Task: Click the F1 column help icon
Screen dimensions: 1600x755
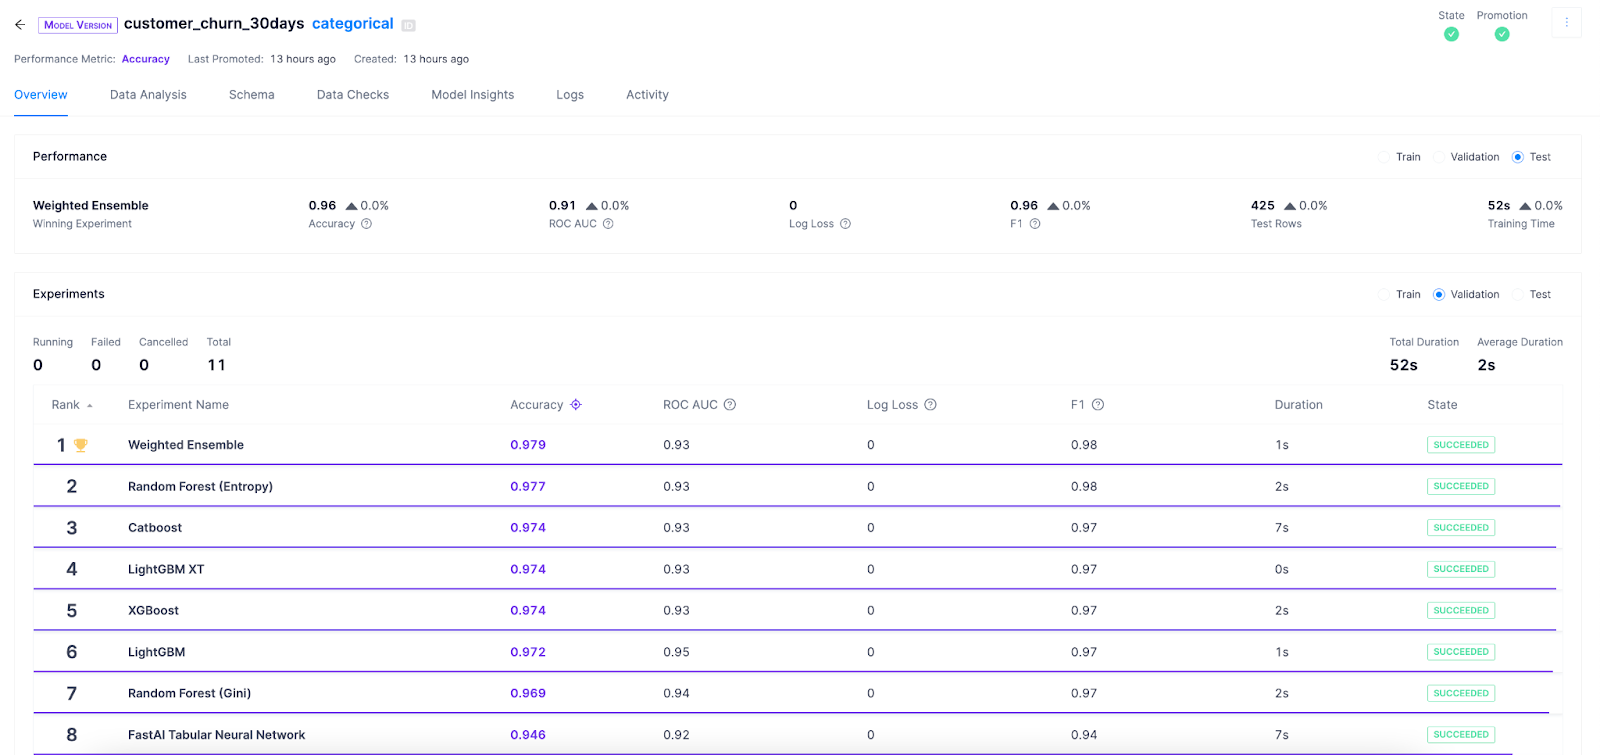Action: click(1098, 405)
